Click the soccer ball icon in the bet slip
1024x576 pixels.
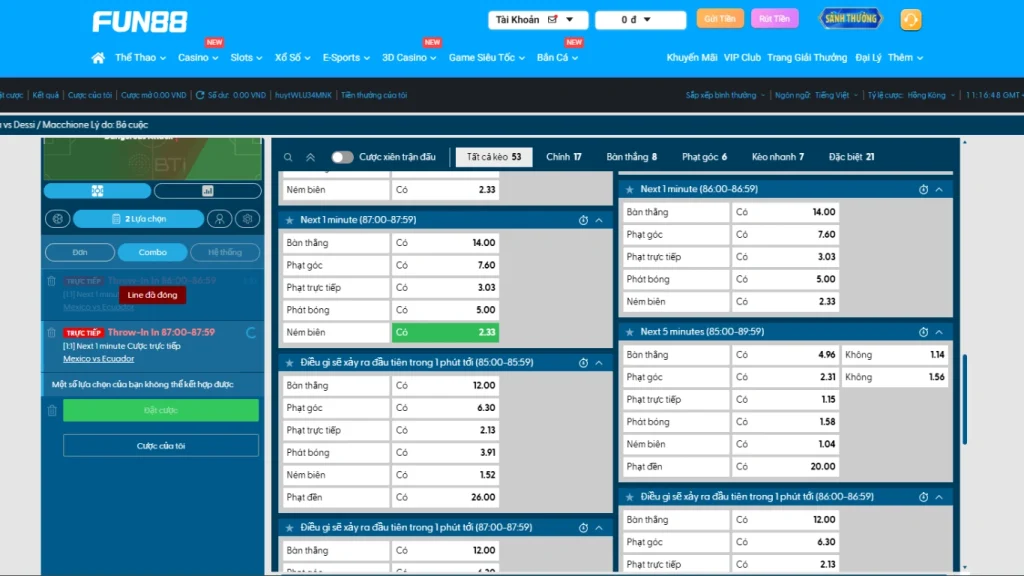pos(58,219)
